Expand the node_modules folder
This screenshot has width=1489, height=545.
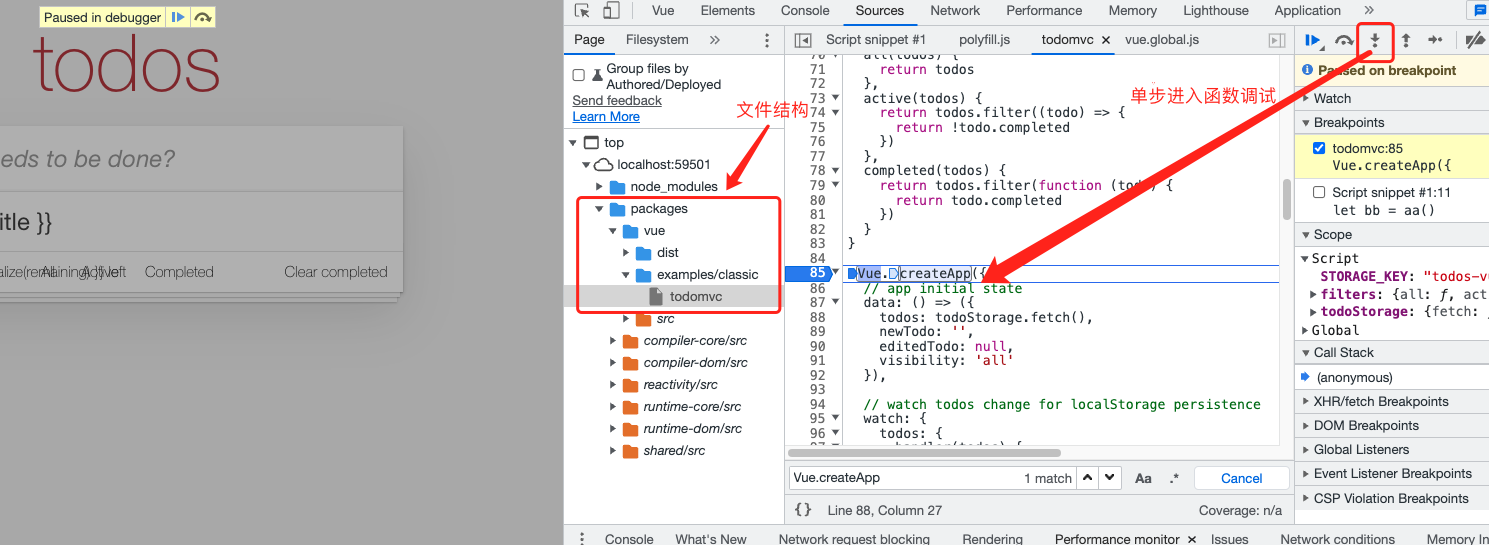click(x=600, y=187)
